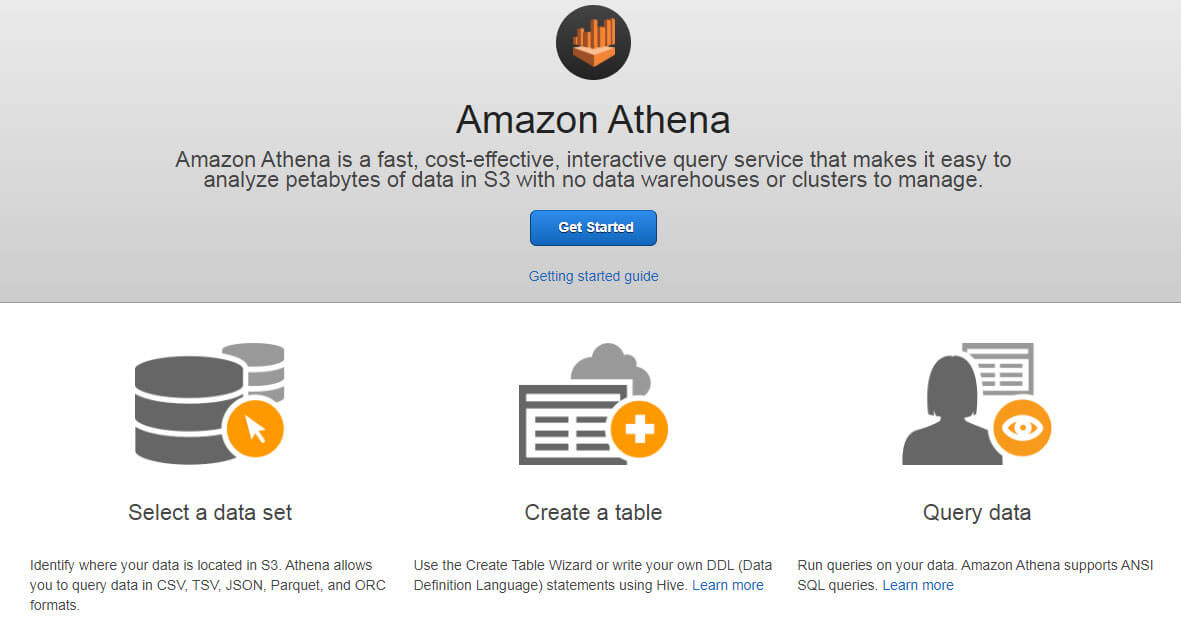Click the Amazon Athena page title
Image resolution: width=1181 pixels, height=617 pixels.
click(593, 118)
